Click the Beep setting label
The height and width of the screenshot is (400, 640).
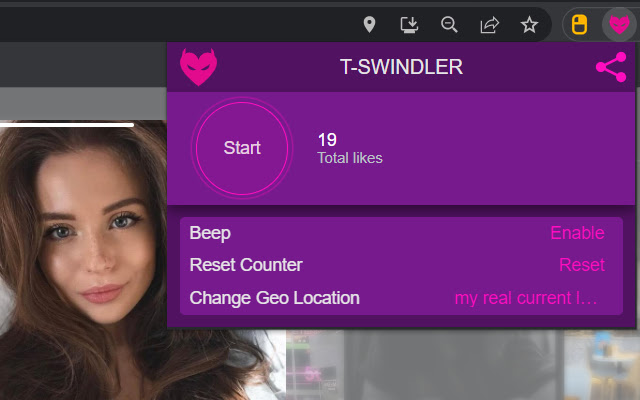coord(210,233)
